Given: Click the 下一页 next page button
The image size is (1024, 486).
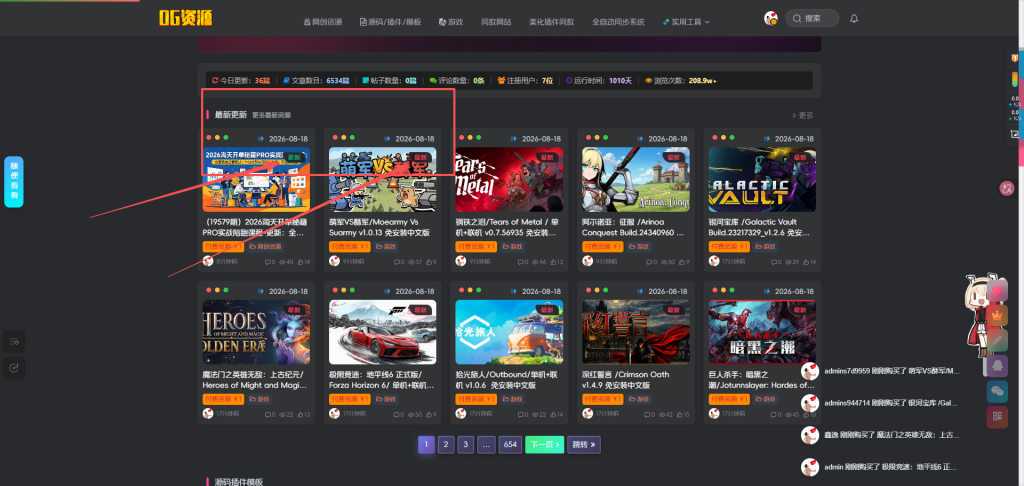Looking at the screenshot, I should coord(545,445).
